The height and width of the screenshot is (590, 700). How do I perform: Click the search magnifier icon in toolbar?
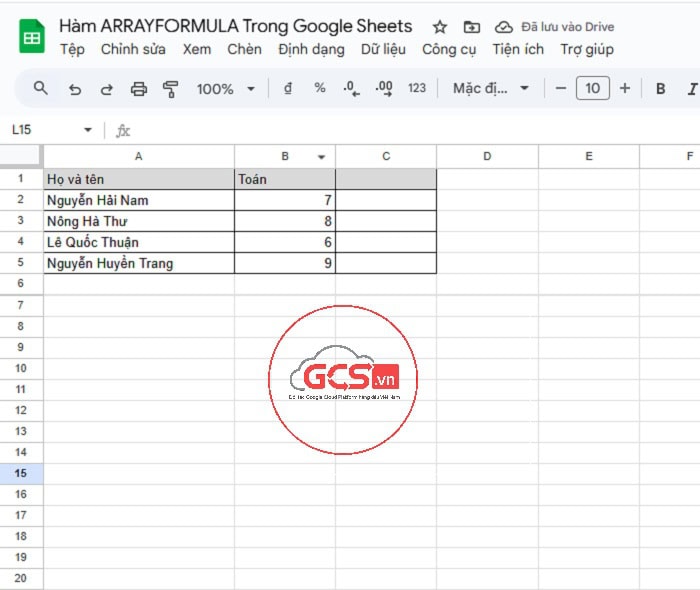coord(41,88)
